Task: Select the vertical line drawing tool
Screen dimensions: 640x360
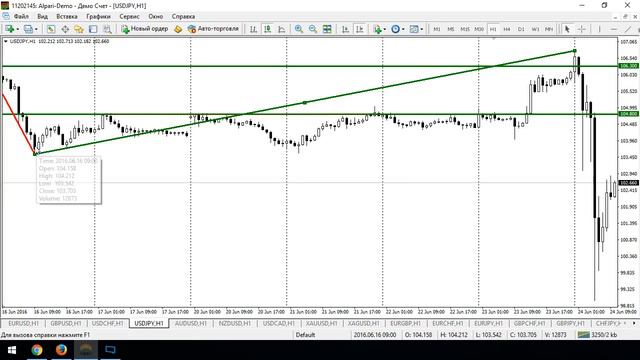Action: click(x=599, y=29)
